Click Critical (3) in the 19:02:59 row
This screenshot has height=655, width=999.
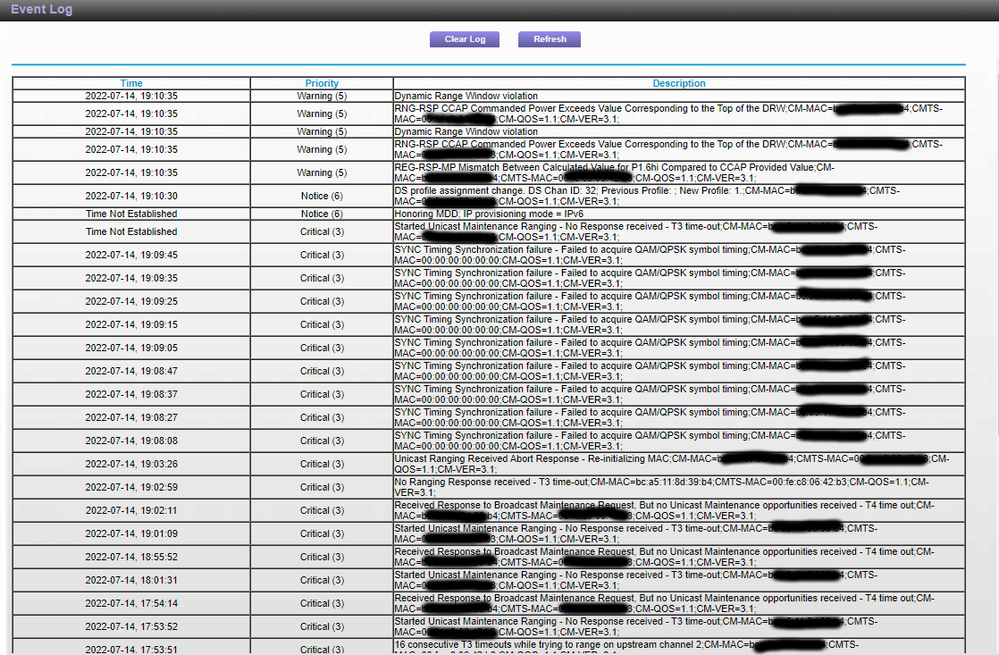[x=322, y=487]
